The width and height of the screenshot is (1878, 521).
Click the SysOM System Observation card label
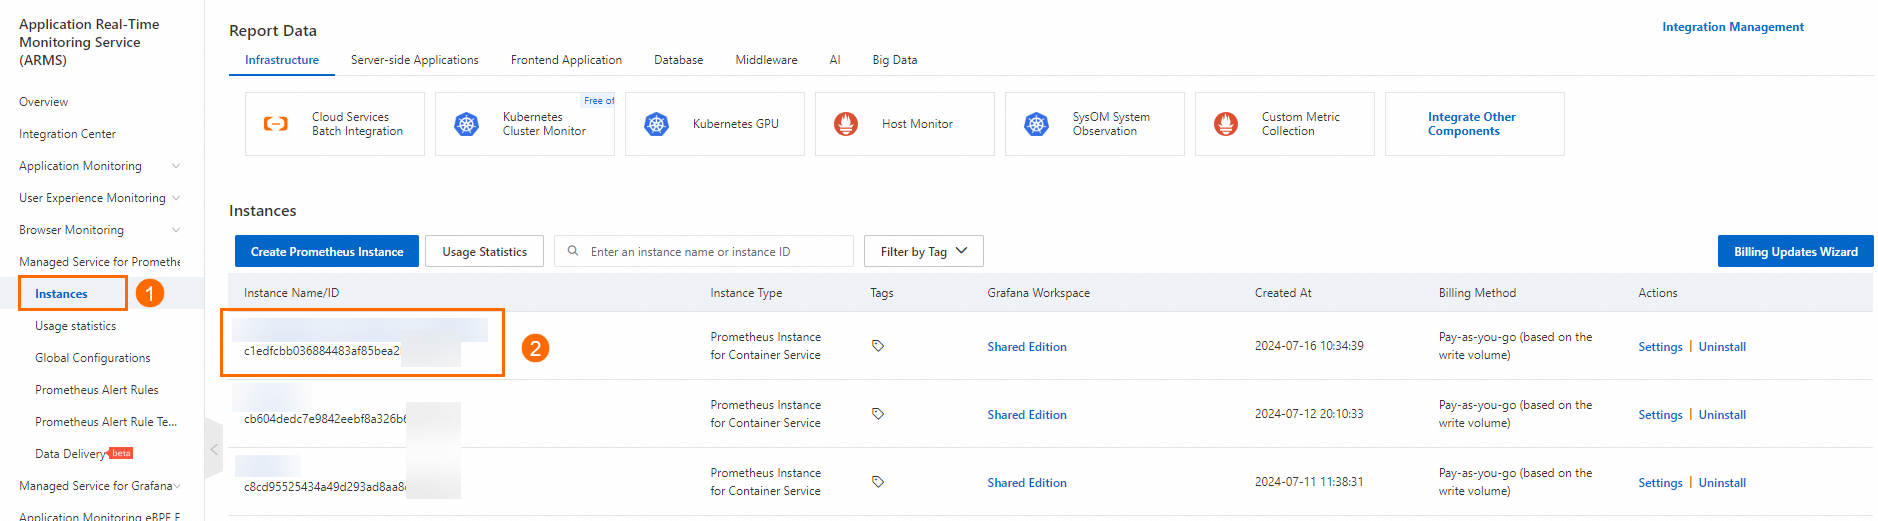[1111, 124]
